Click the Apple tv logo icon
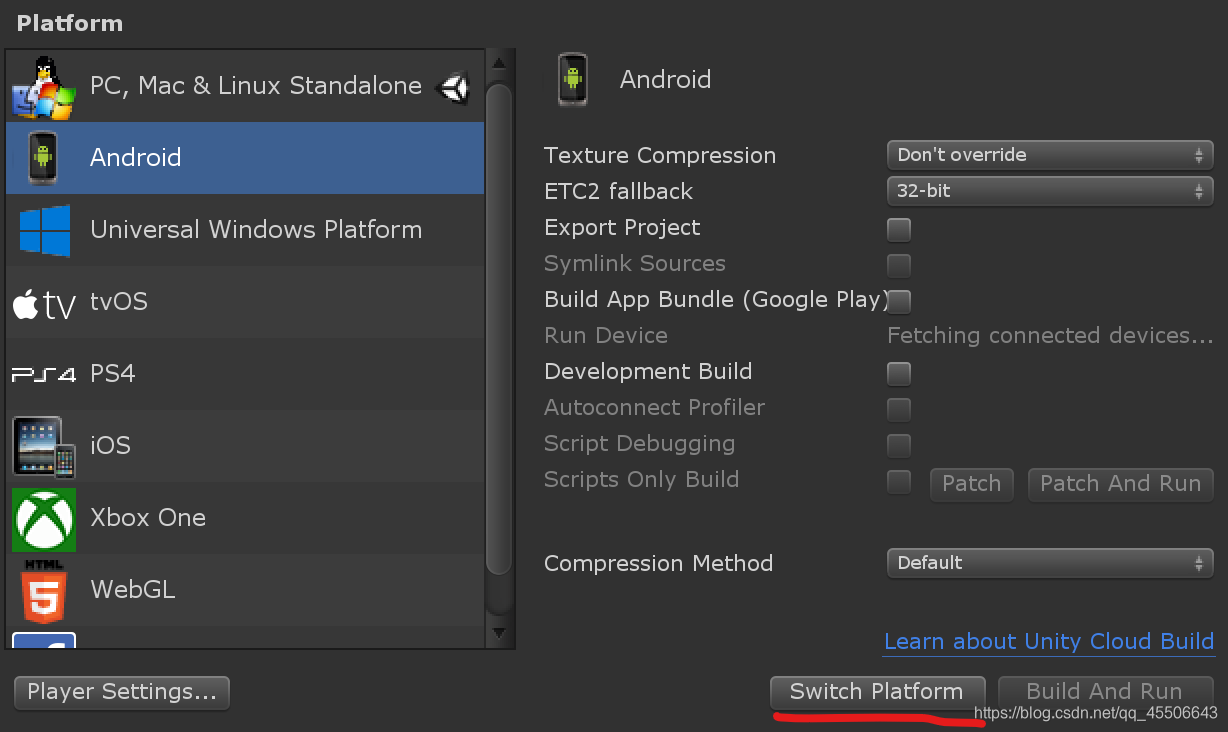 (44, 303)
